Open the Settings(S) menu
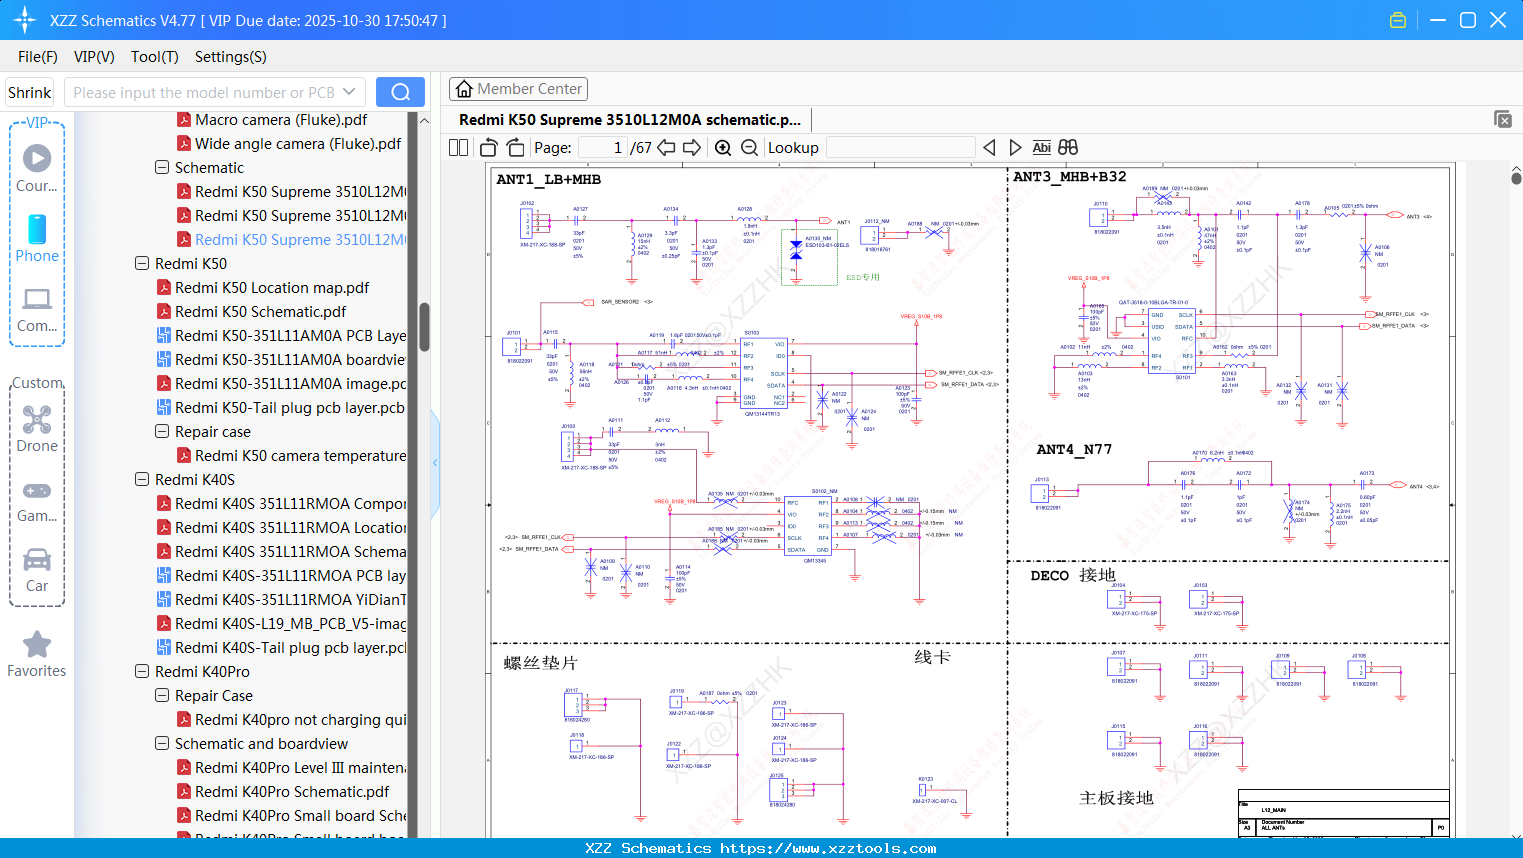 tap(230, 57)
